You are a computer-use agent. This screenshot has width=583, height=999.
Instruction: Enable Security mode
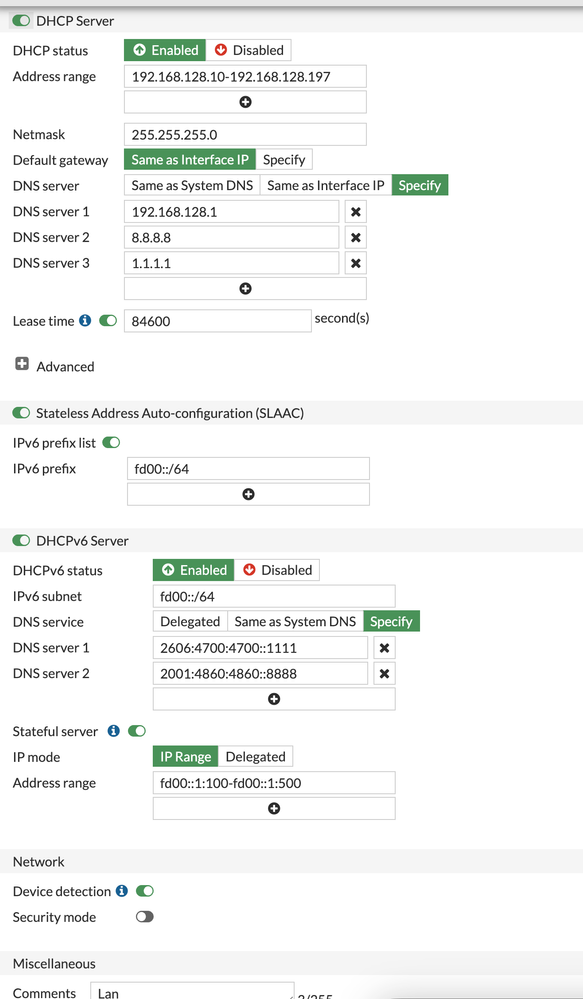pos(144,917)
